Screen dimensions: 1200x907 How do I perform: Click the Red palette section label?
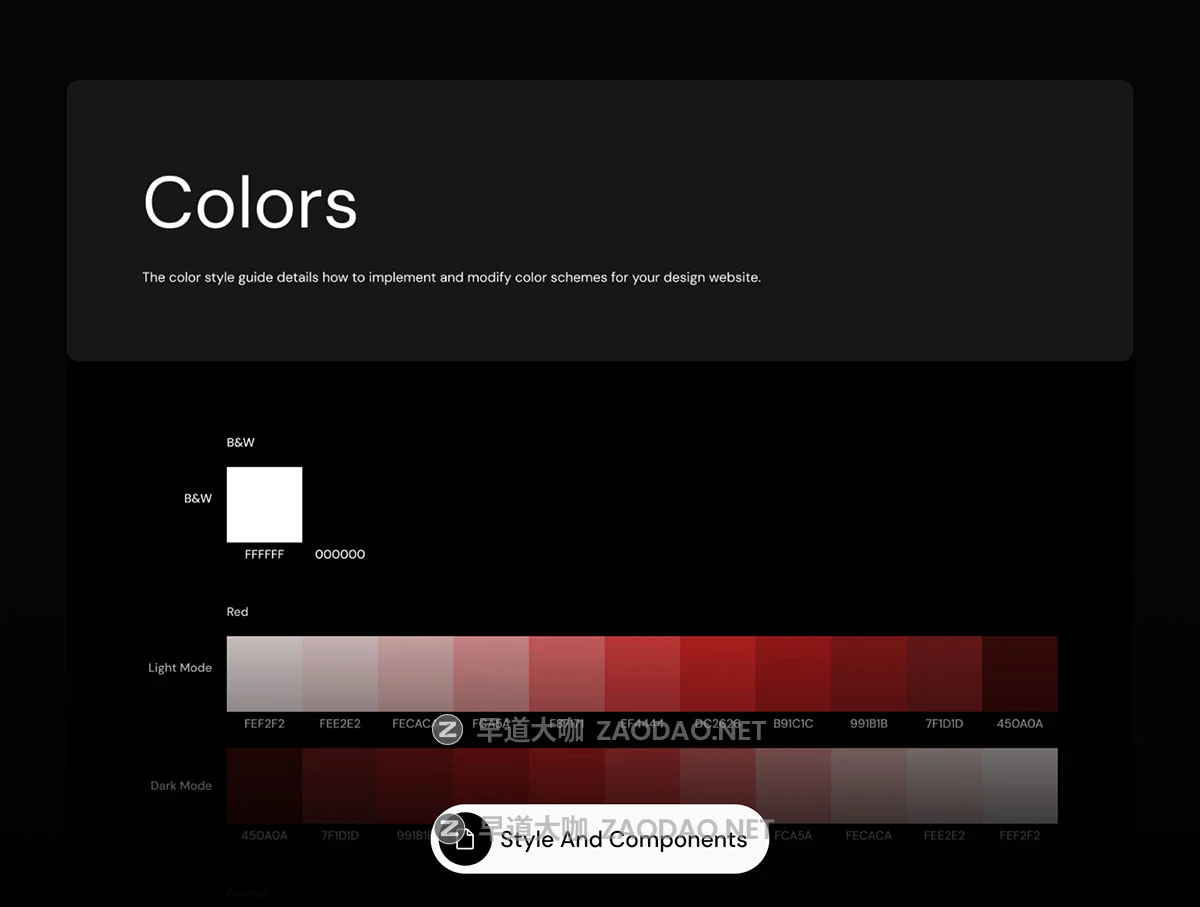237,612
